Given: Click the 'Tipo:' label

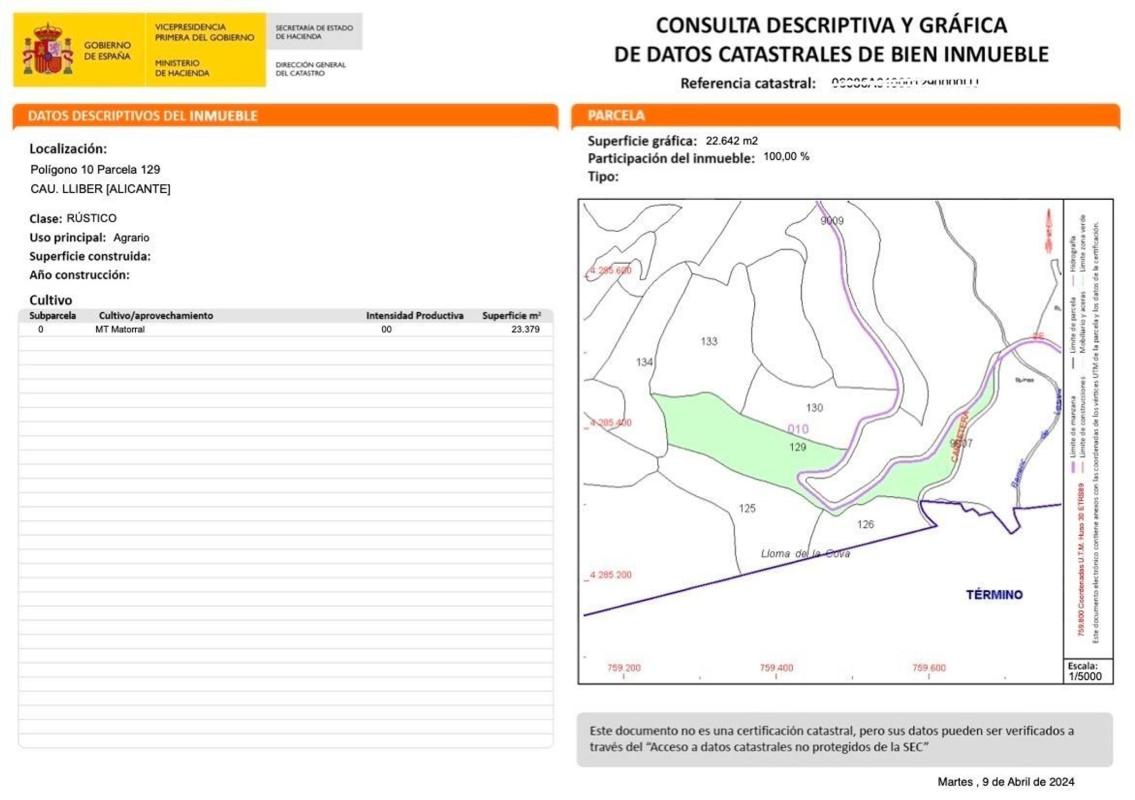Looking at the screenshot, I should click(x=603, y=177).
